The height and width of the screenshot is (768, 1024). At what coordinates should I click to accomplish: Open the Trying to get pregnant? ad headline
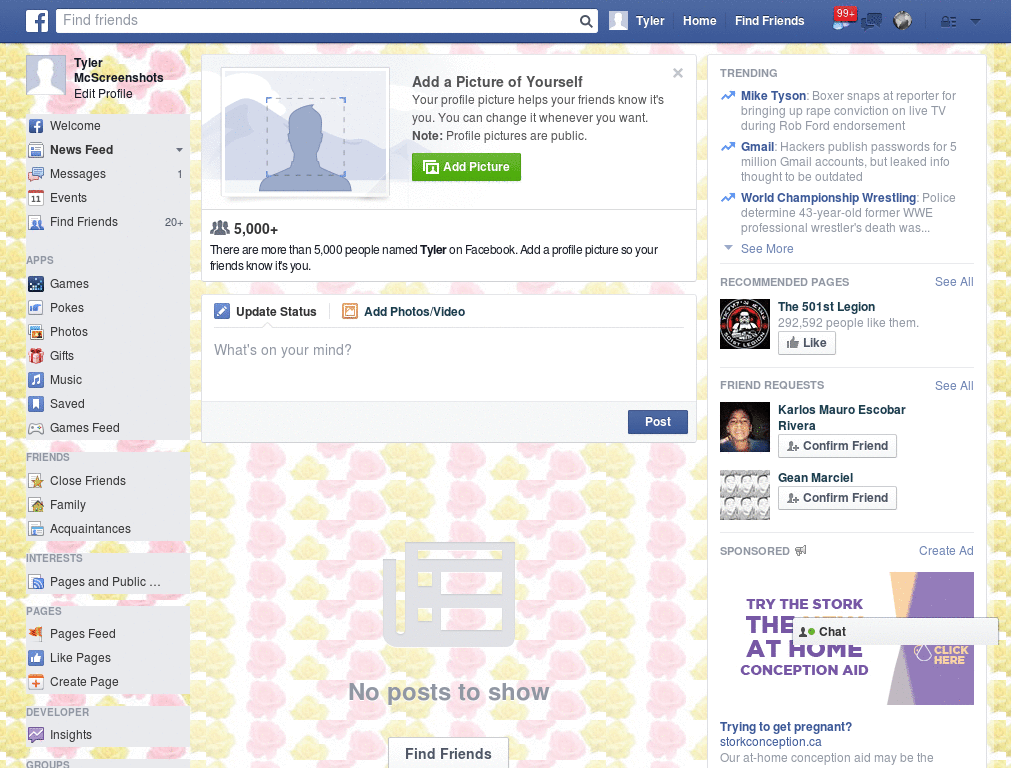click(x=786, y=727)
